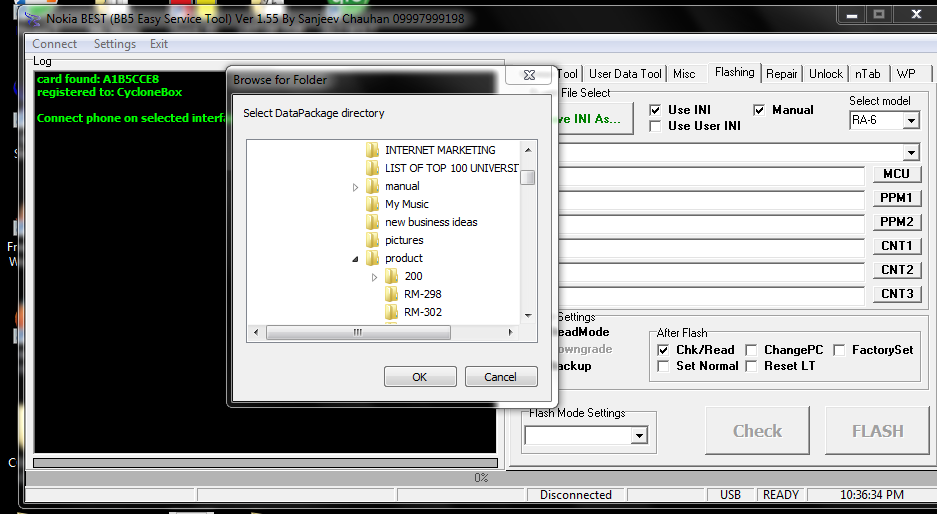Enable the FactorySet checkbox

pos(839,350)
